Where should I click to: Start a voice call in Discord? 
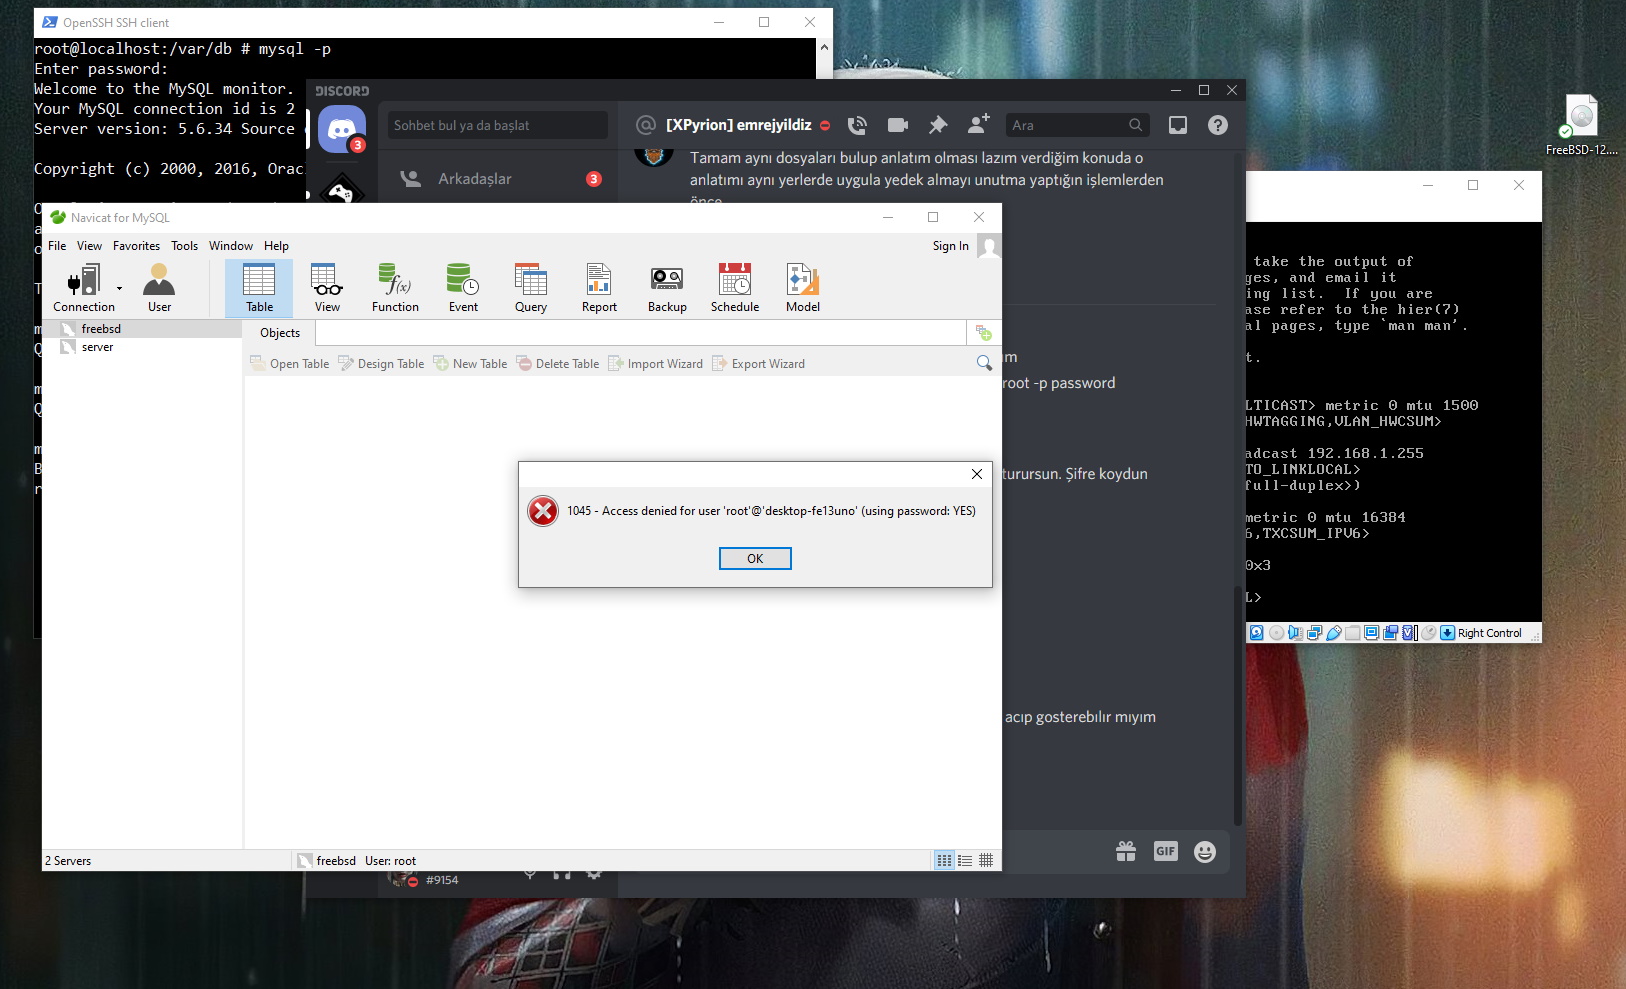coord(857,125)
